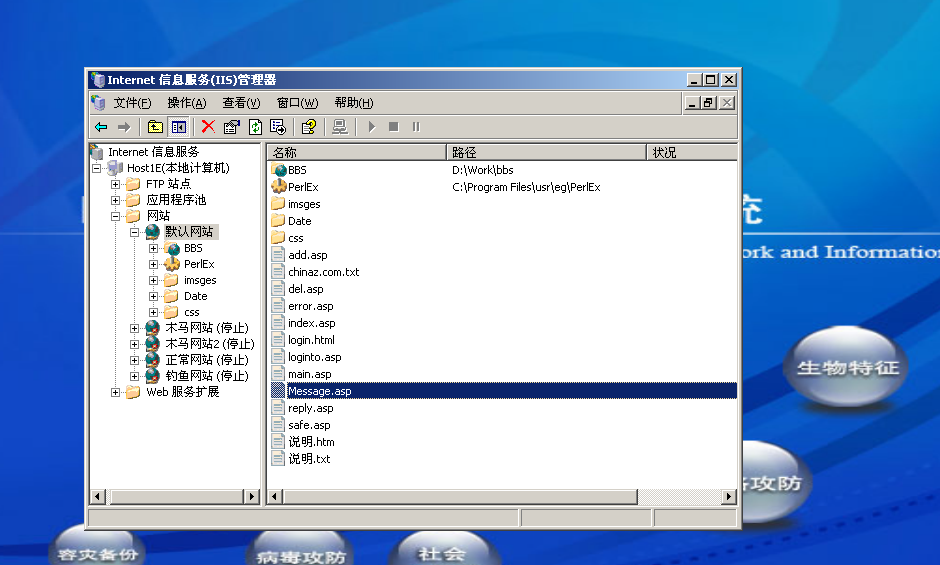Go up one level with folder icon
The width and height of the screenshot is (940, 565).
click(155, 127)
